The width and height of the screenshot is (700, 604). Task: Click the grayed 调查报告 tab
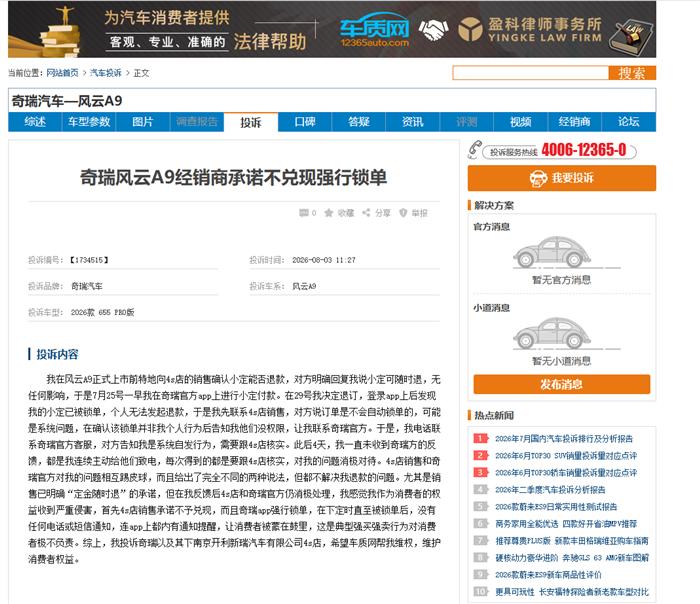(197, 122)
